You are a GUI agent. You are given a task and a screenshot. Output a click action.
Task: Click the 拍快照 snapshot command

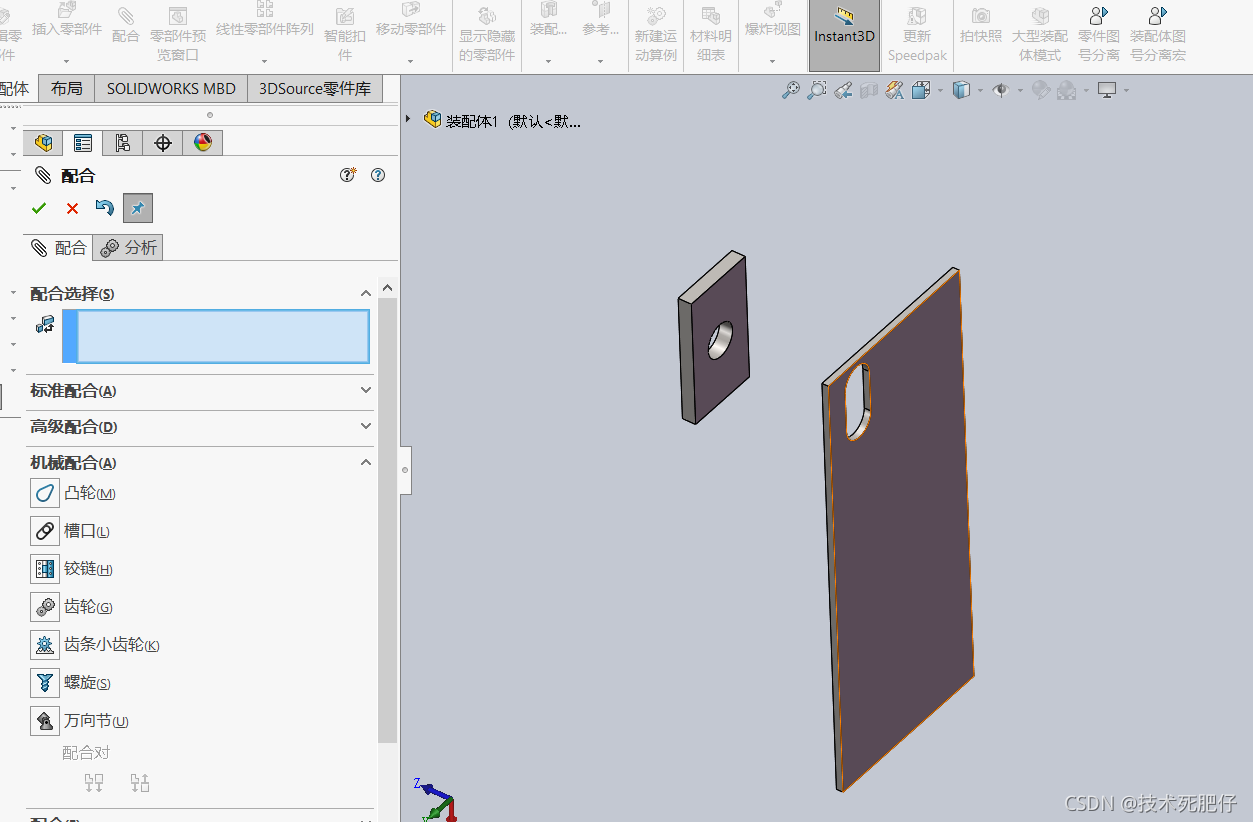pyautogui.click(x=981, y=25)
